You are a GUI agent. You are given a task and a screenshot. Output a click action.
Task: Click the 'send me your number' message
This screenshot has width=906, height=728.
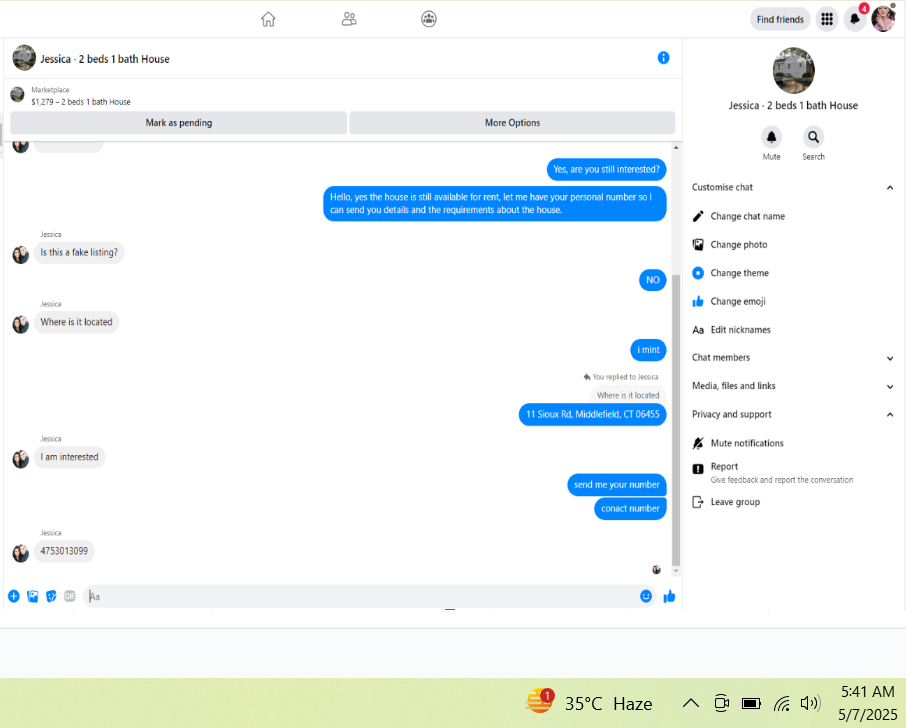coord(617,485)
